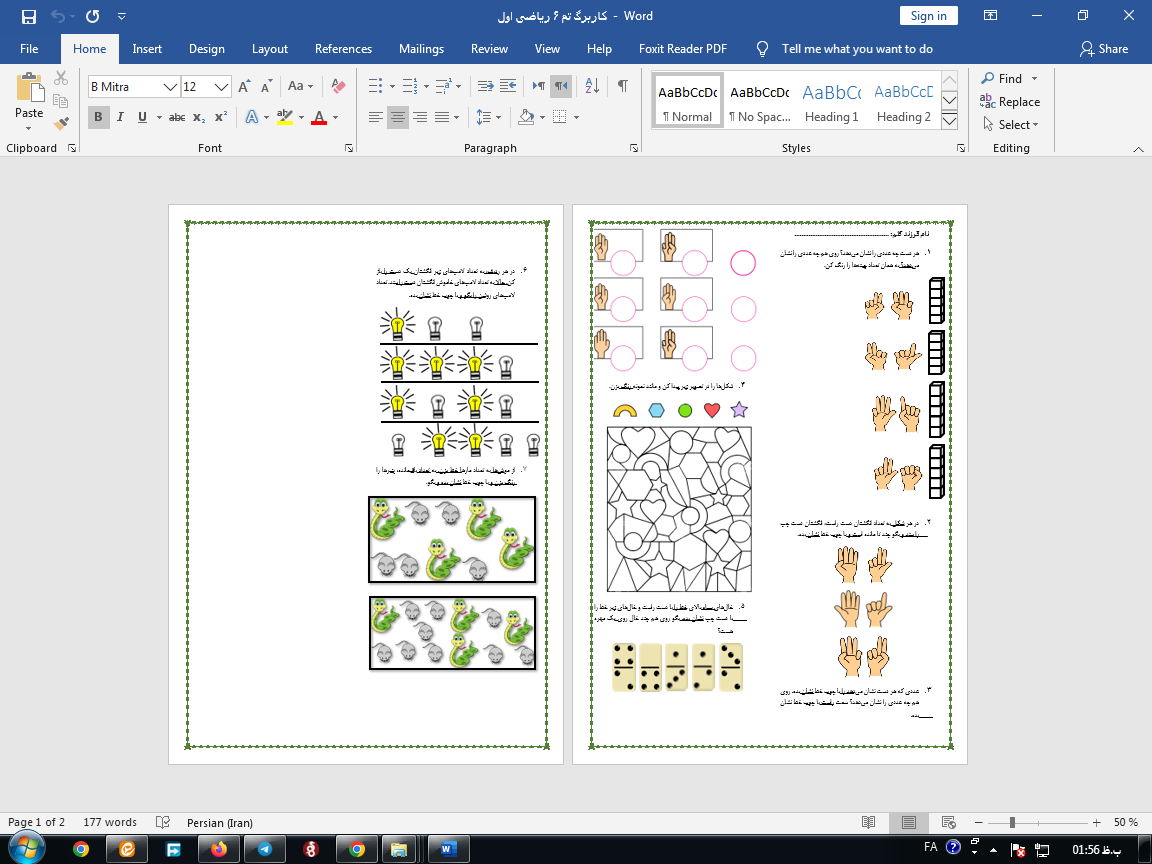Viewport: 1152px width, 864px height.
Task: Apply subscript formatting
Action: (199, 117)
